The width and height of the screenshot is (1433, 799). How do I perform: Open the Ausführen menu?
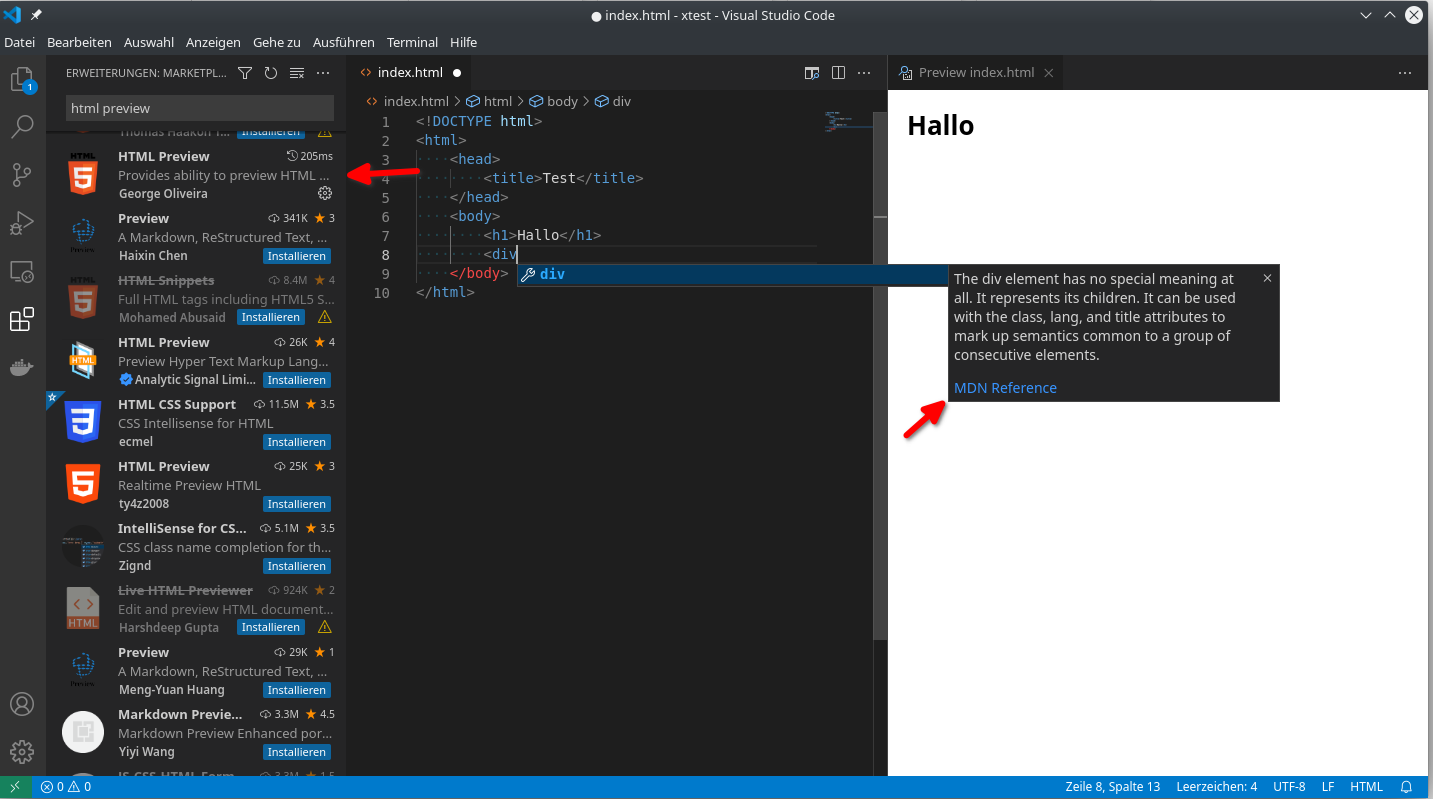point(344,42)
